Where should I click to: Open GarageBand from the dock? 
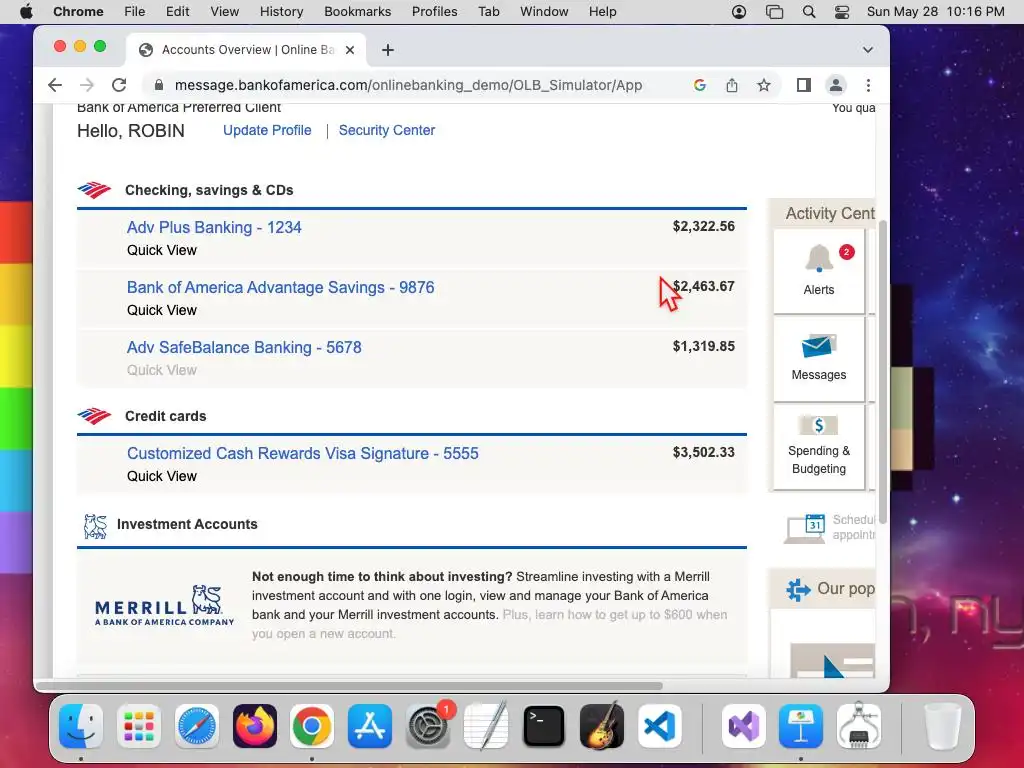coord(601,726)
